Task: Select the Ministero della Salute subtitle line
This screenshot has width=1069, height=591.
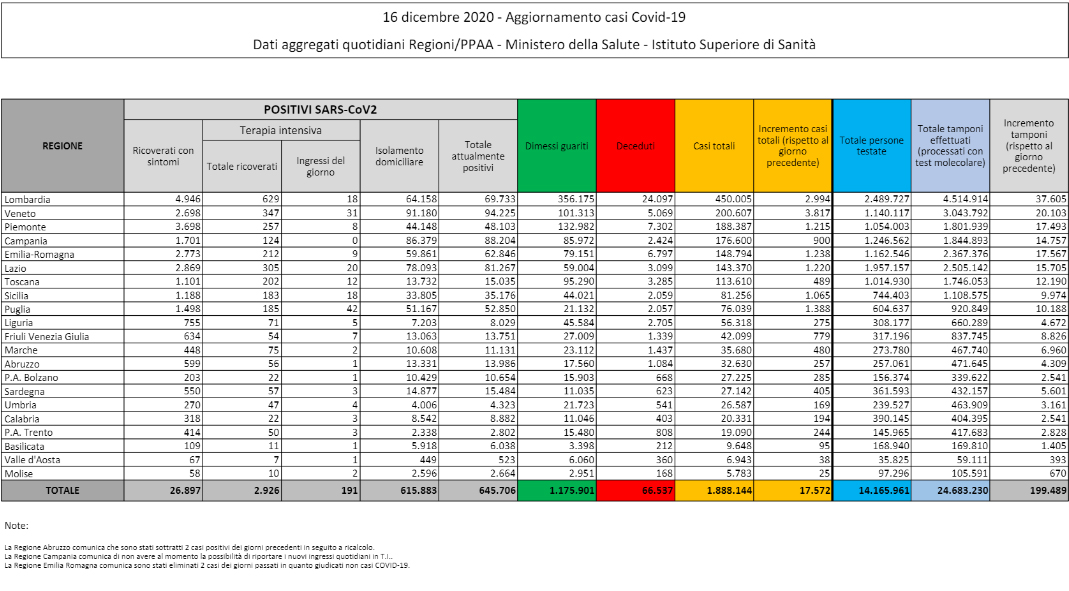Action: [x=534, y=44]
